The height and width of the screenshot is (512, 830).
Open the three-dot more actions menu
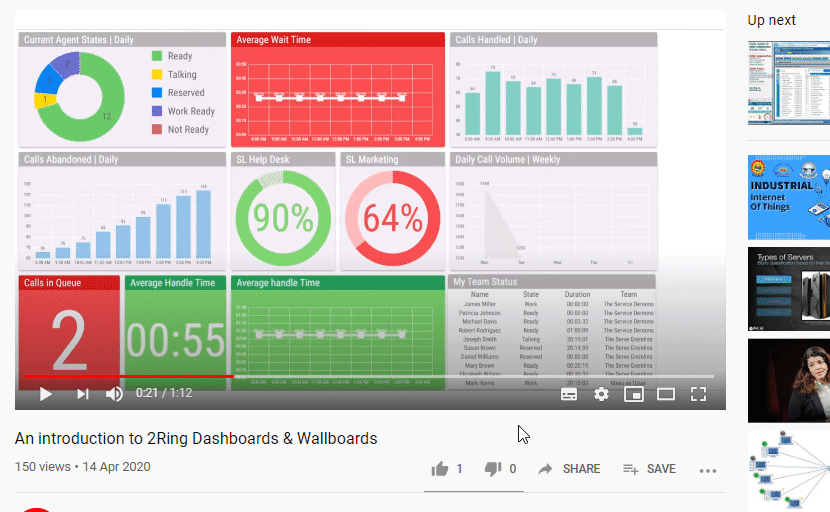coord(708,470)
